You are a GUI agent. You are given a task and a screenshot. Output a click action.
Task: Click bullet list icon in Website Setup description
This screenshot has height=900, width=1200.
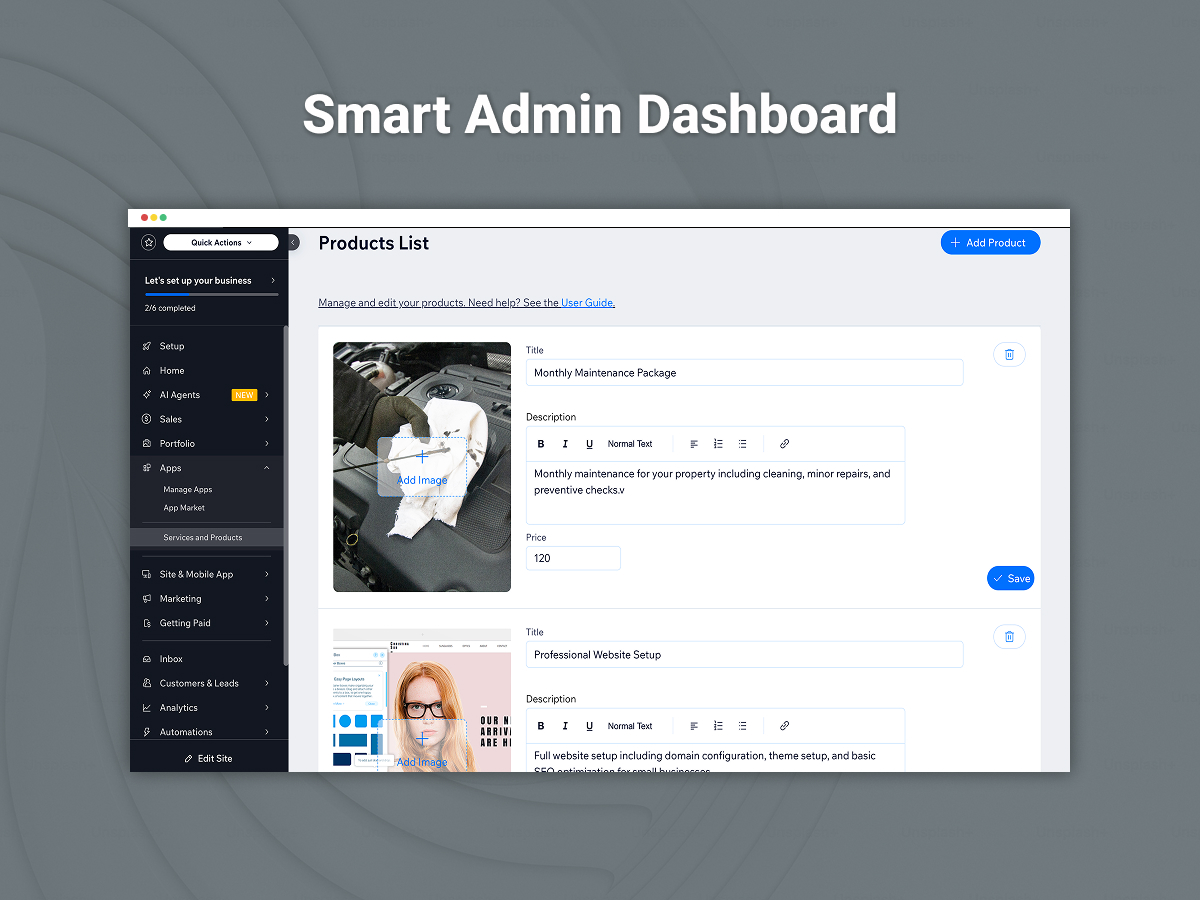742,726
